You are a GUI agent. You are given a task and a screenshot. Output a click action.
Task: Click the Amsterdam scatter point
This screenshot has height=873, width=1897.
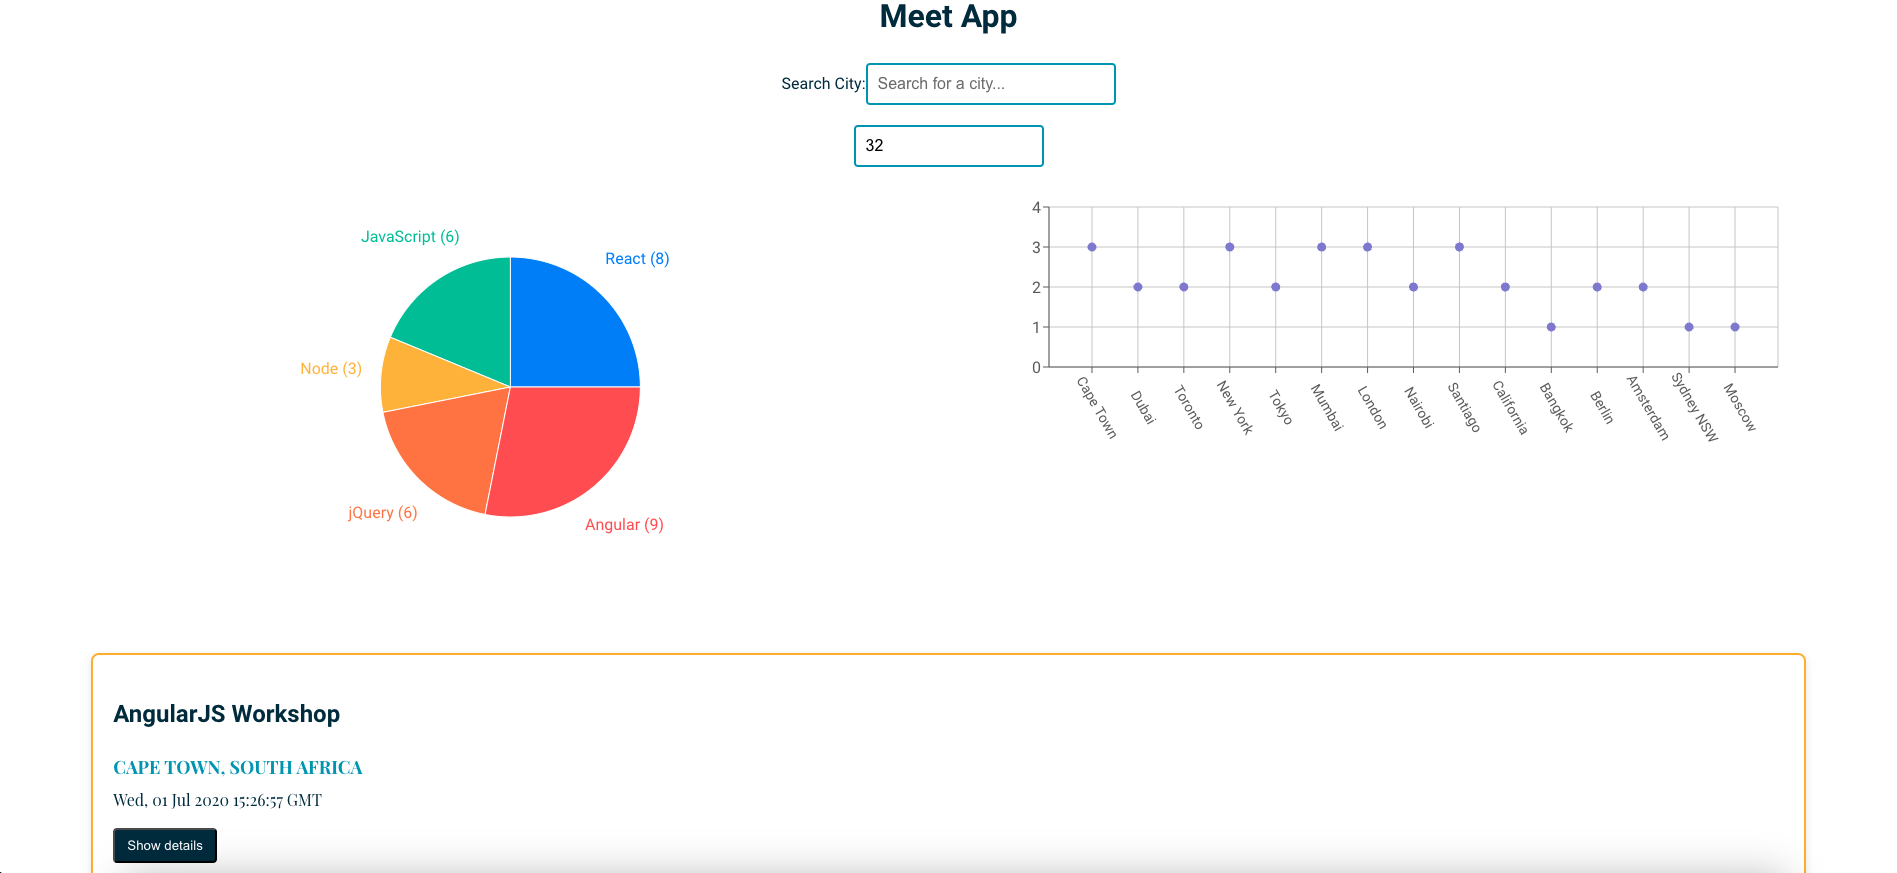point(1643,287)
